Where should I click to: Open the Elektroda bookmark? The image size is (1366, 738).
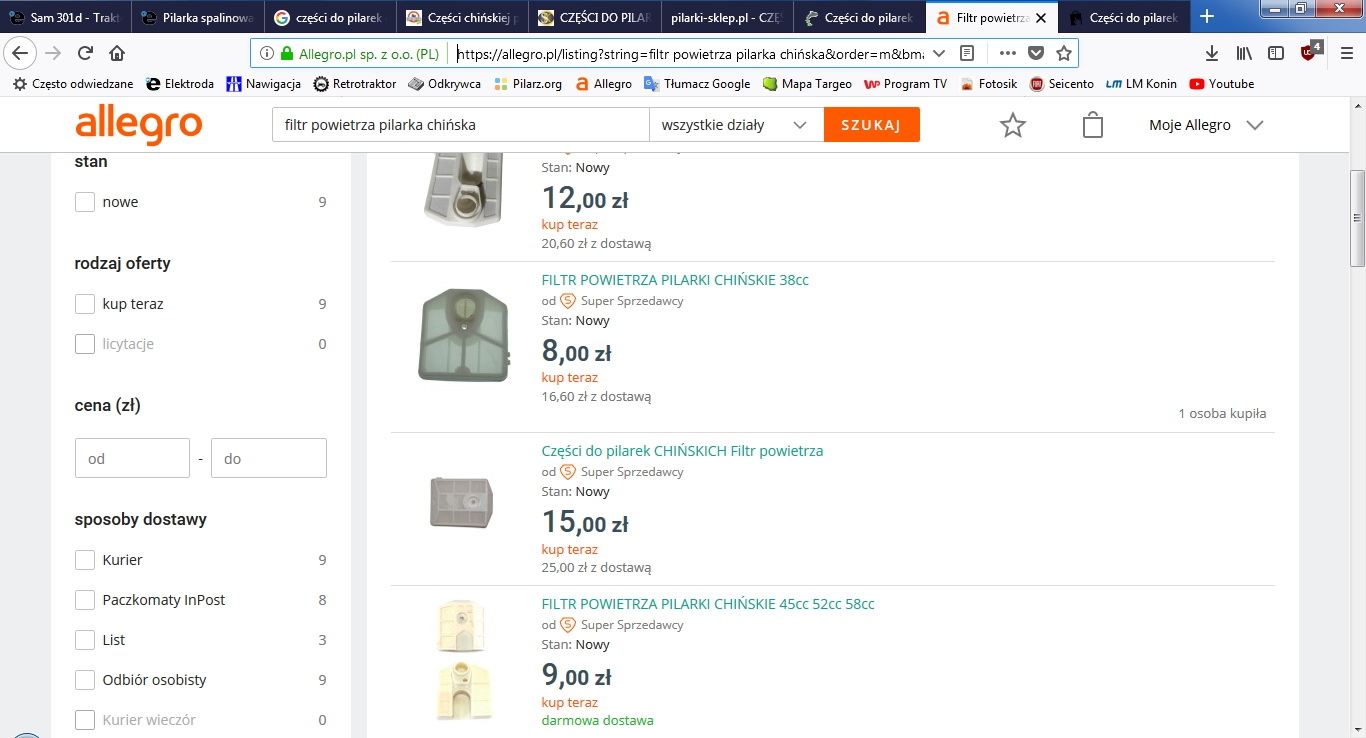(180, 84)
